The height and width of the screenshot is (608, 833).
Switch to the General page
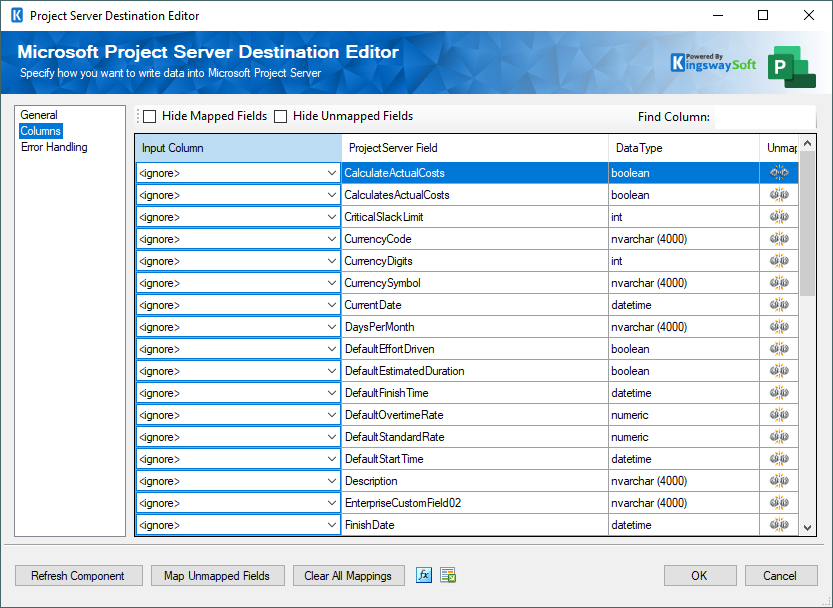pos(39,115)
